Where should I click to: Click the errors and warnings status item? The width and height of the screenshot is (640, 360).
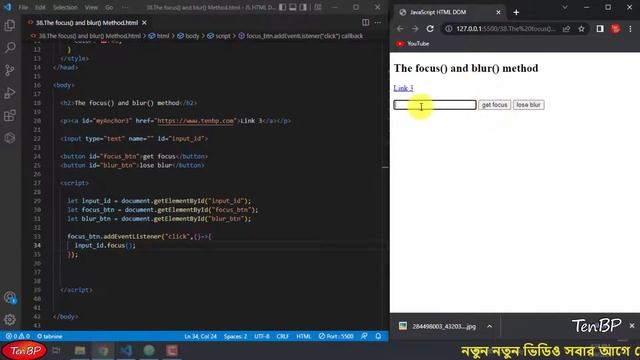point(18,336)
